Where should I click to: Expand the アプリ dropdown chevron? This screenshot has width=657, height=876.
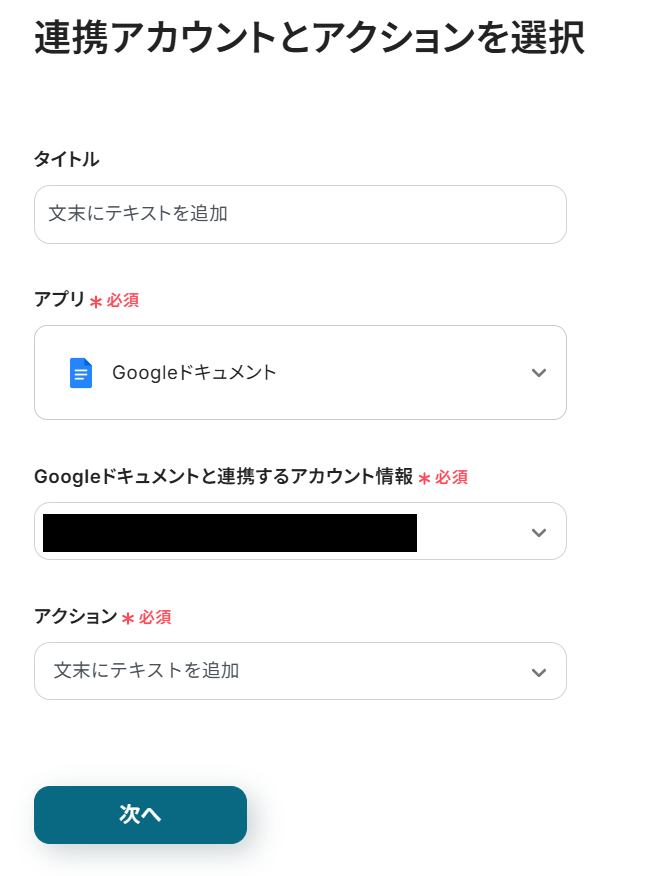[x=539, y=373]
